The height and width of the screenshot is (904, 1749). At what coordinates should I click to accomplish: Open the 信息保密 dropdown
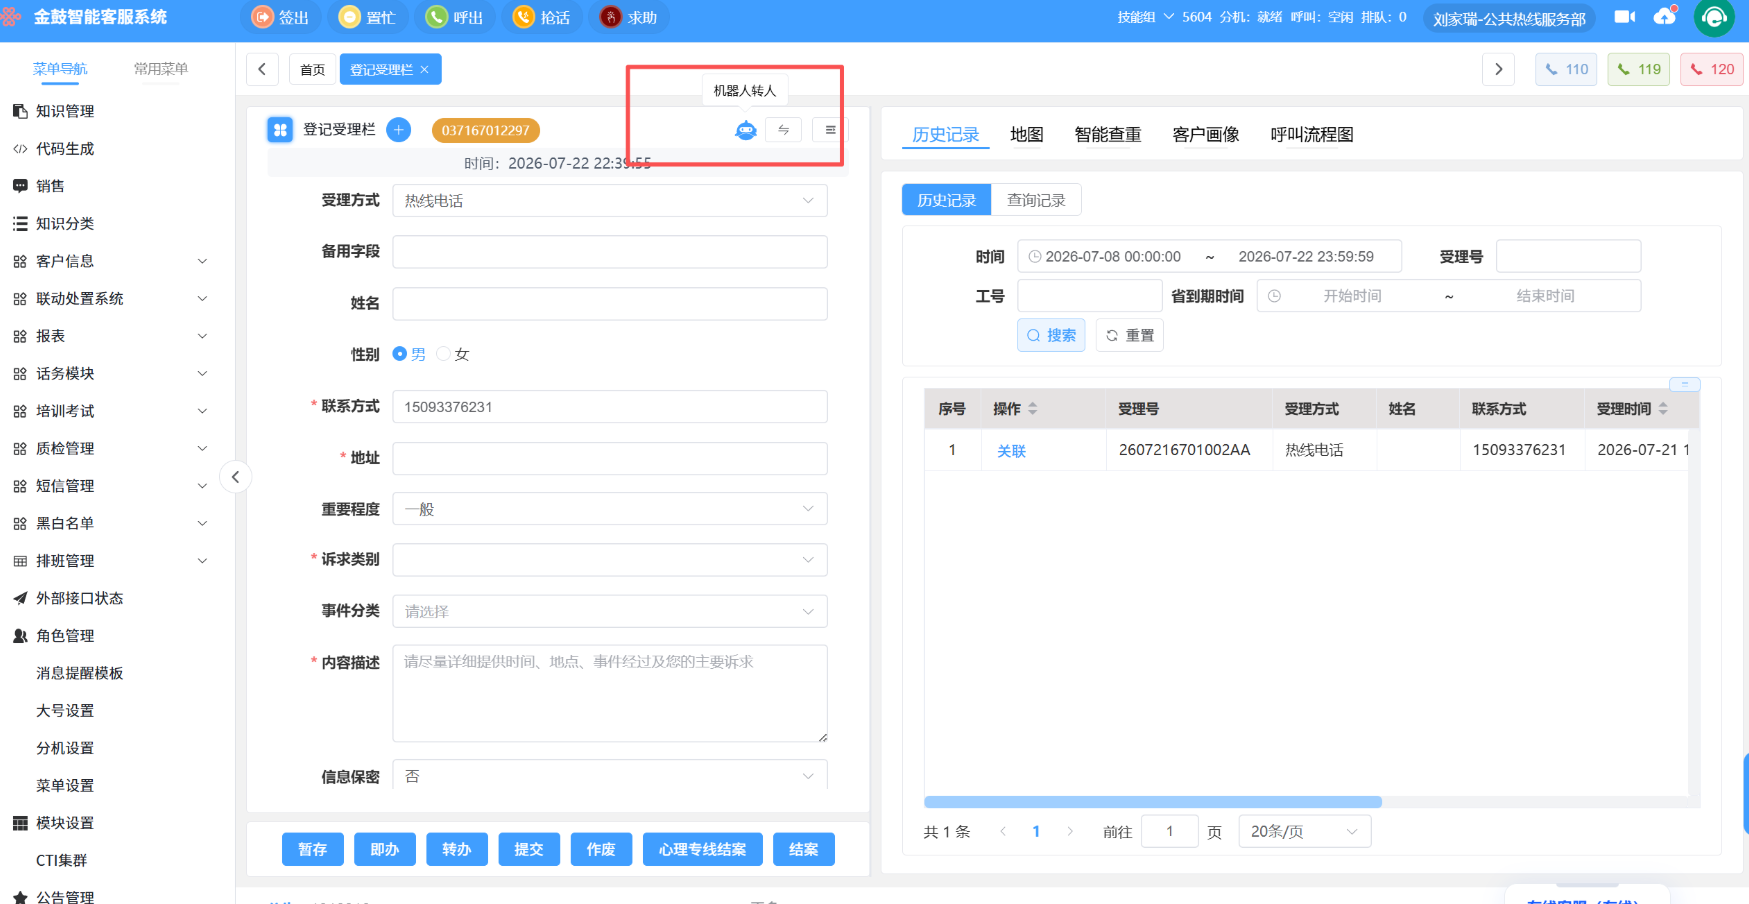[610, 777]
